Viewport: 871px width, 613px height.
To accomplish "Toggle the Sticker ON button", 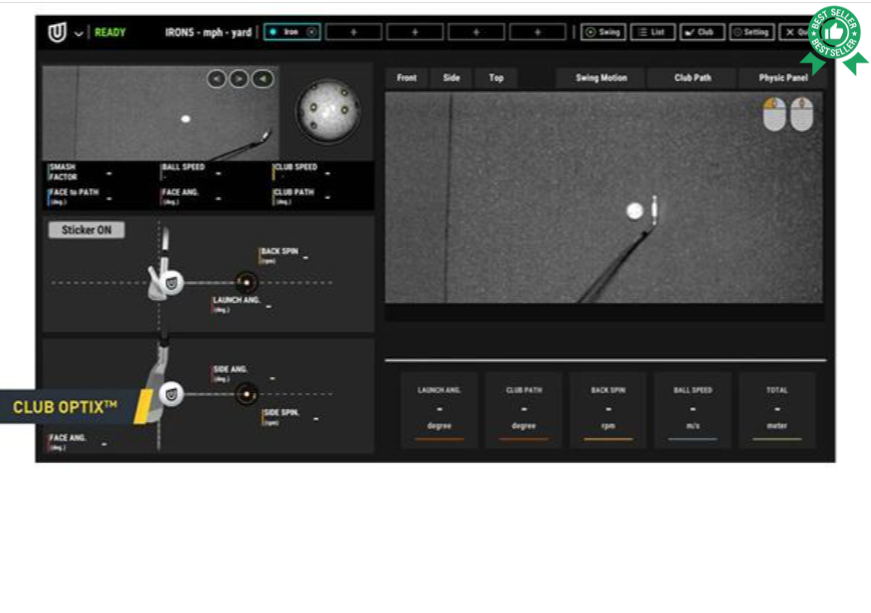I will point(87,230).
